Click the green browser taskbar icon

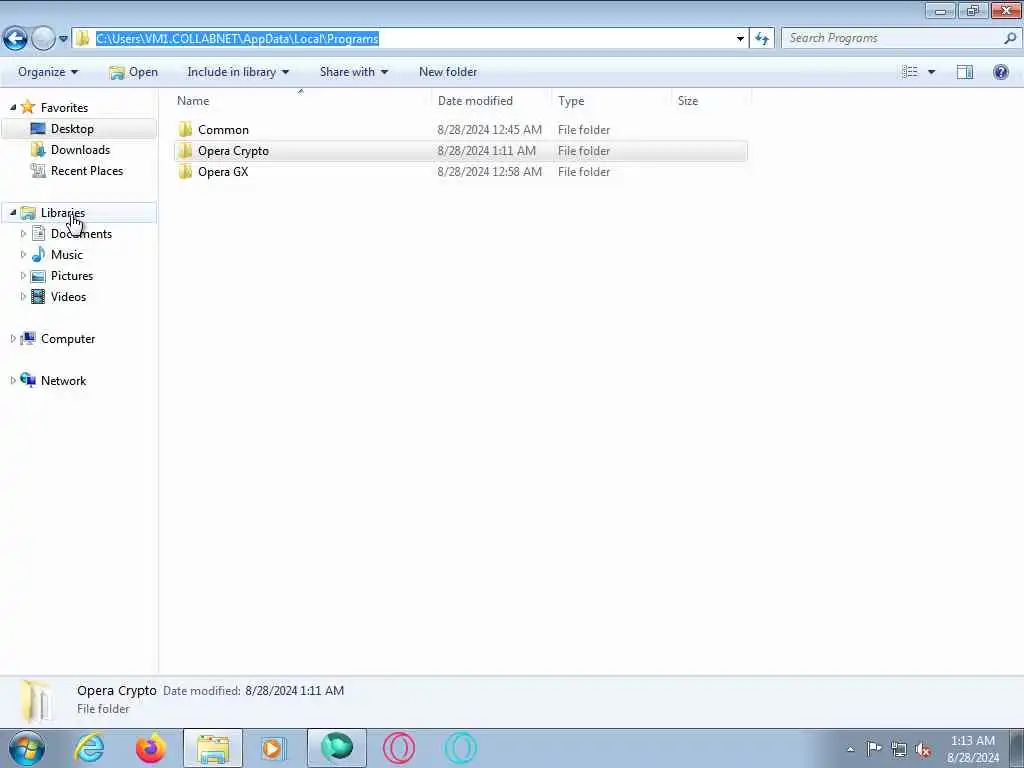pos(336,748)
